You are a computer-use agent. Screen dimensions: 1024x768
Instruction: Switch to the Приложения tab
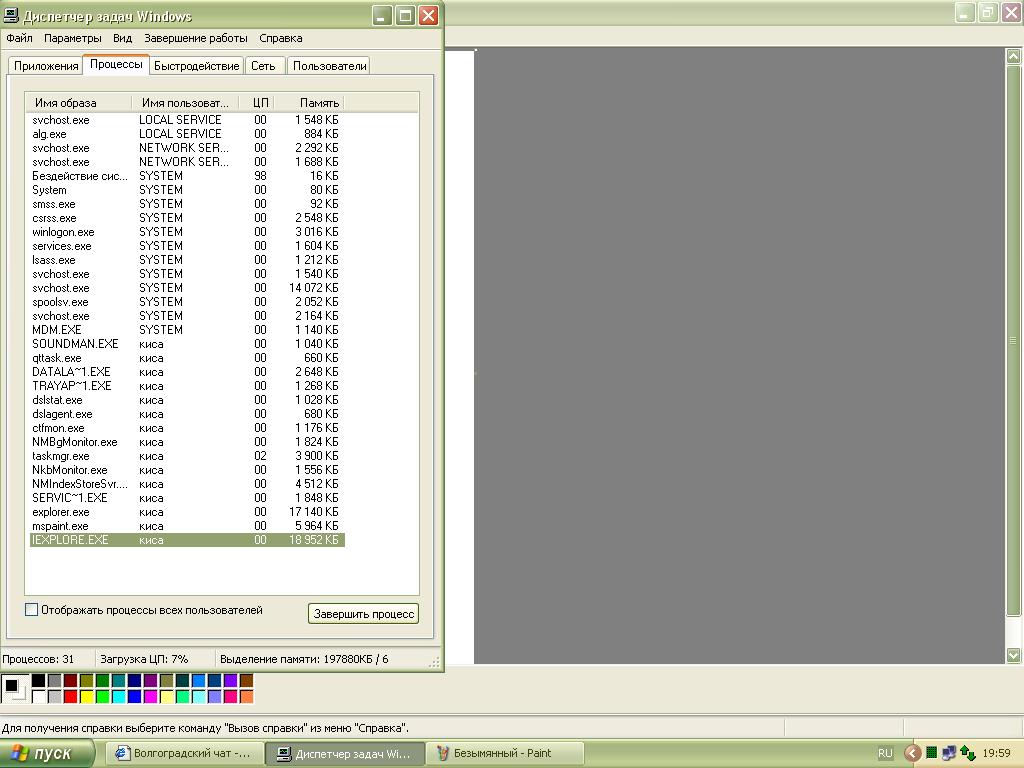(x=46, y=66)
